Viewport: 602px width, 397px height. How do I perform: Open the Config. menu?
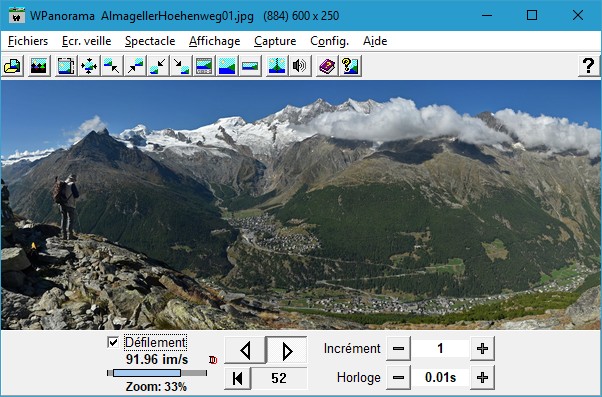pyautogui.click(x=329, y=41)
